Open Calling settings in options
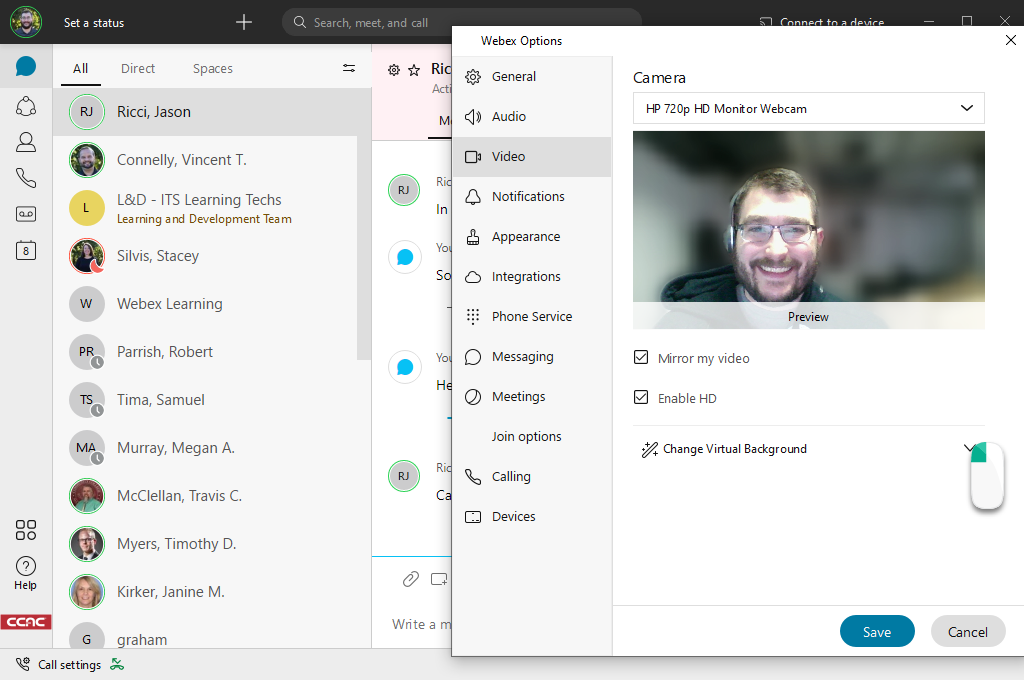Image resolution: width=1024 pixels, height=680 pixels. coord(532,477)
